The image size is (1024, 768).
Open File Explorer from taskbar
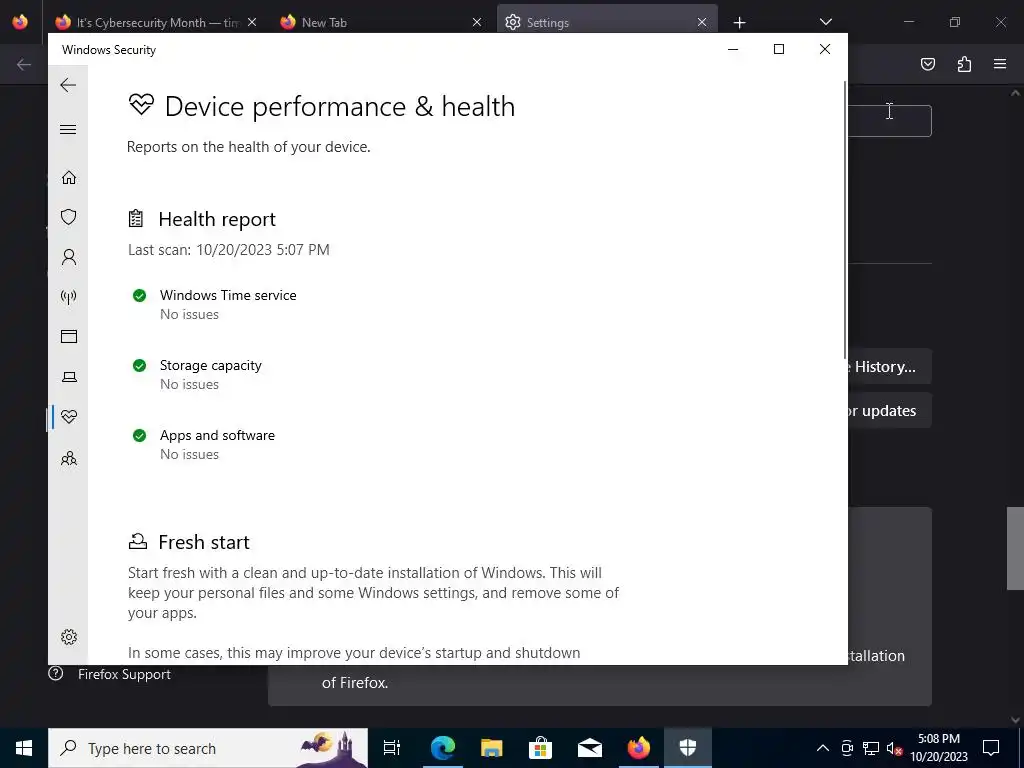coord(491,748)
